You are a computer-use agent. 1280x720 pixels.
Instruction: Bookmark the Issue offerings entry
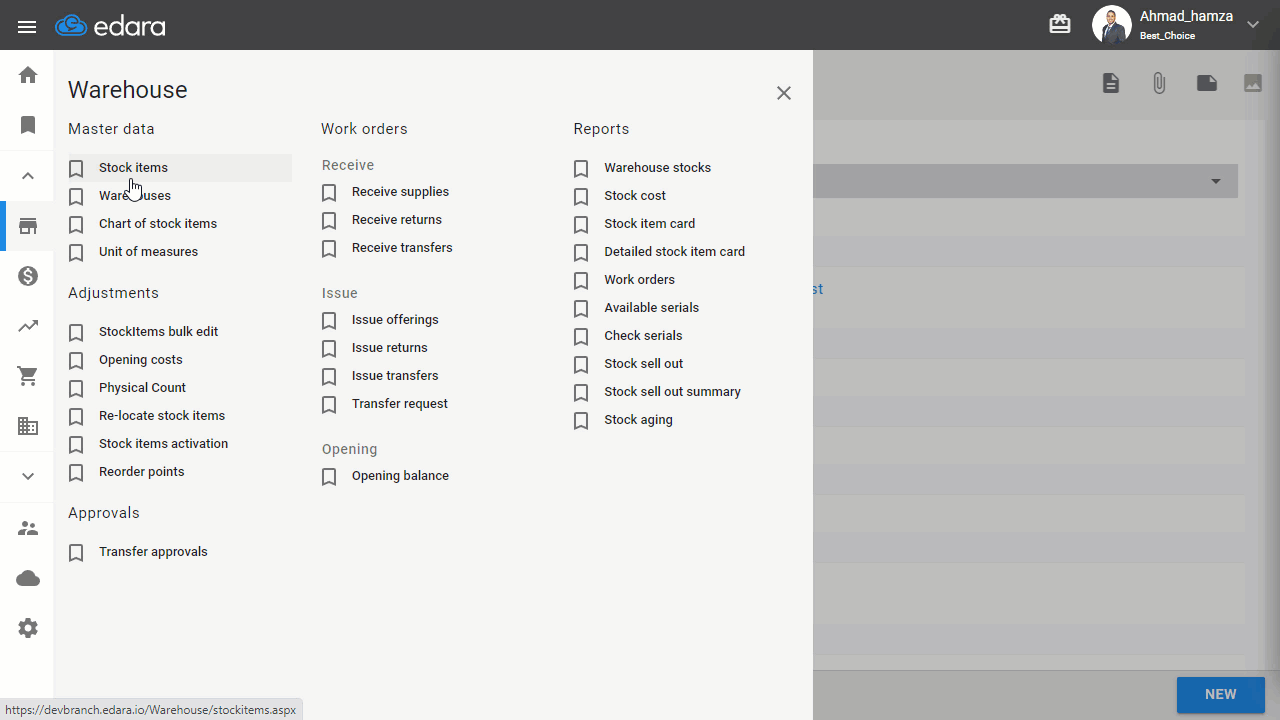(329, 321)
